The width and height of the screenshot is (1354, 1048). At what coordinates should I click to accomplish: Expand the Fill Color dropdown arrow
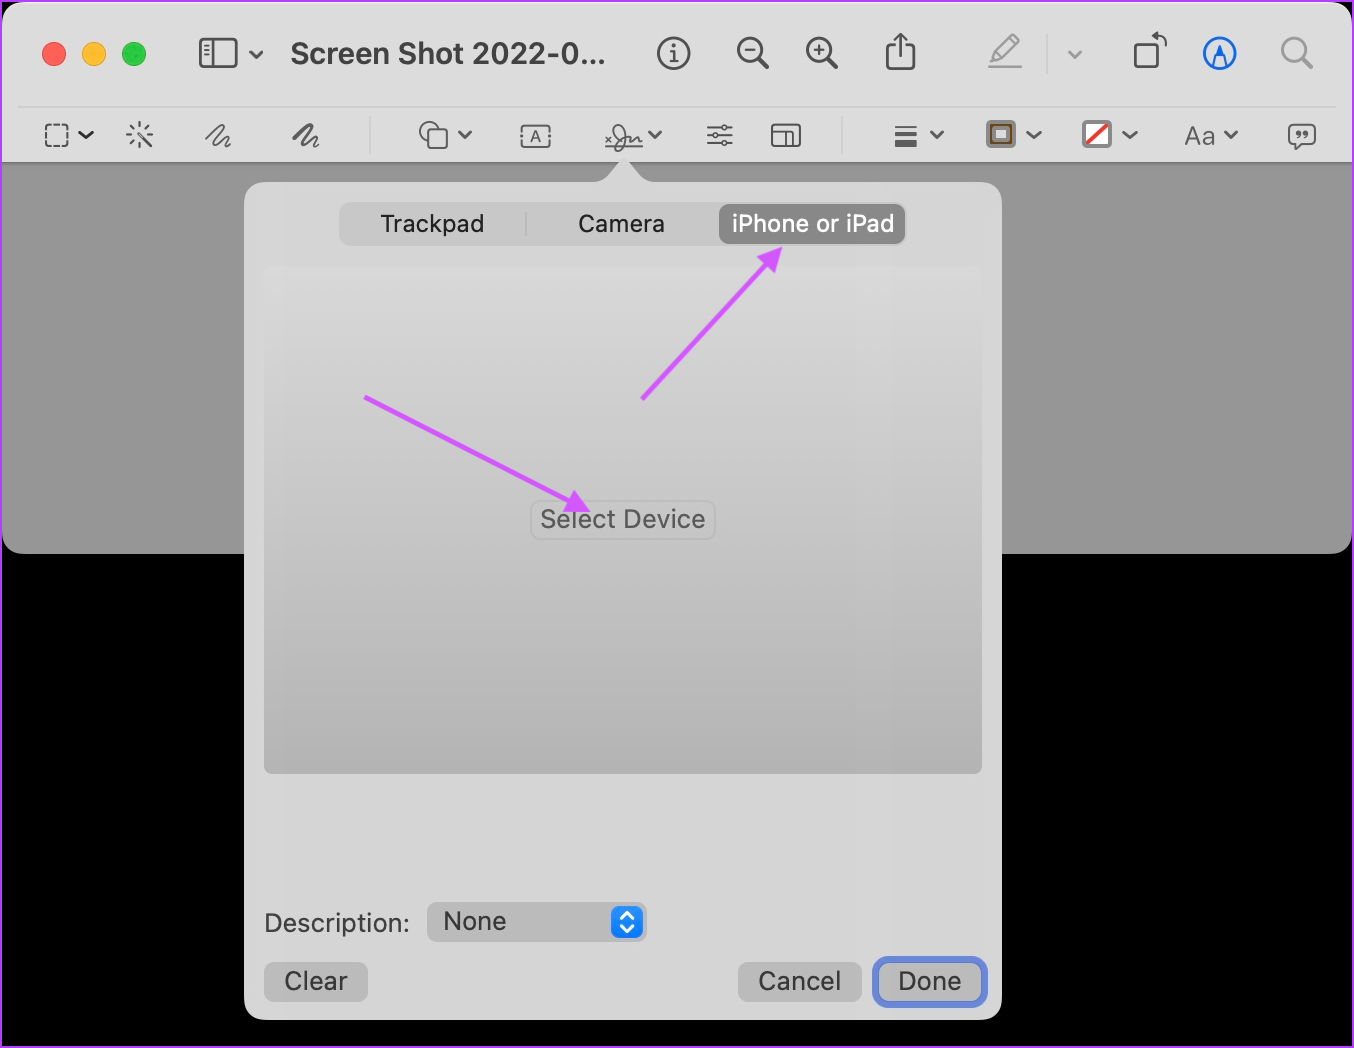(x=1130, y=135)
